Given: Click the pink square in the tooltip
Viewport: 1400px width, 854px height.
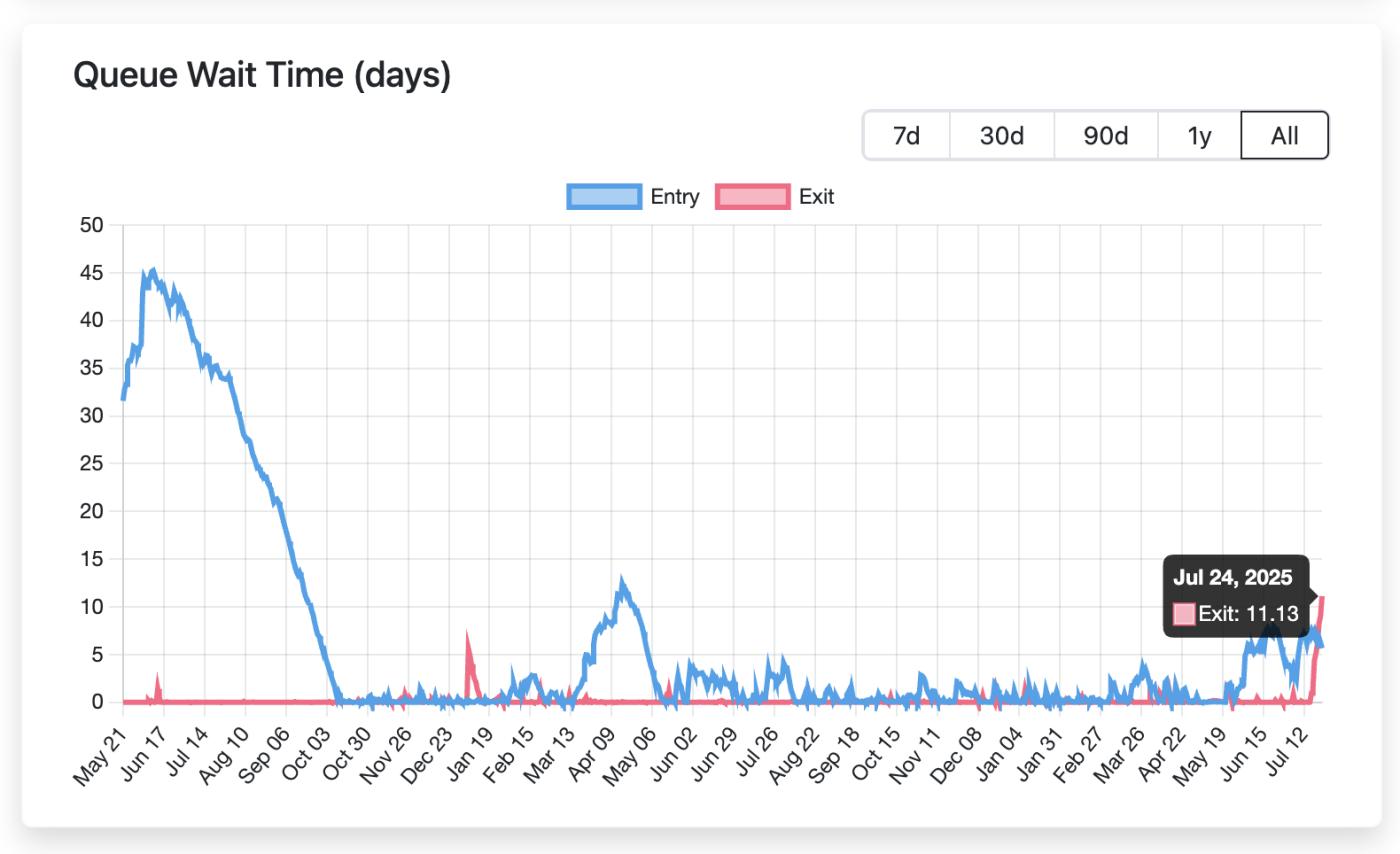Looking at the screenshot, I should (x=1184, y=614).
